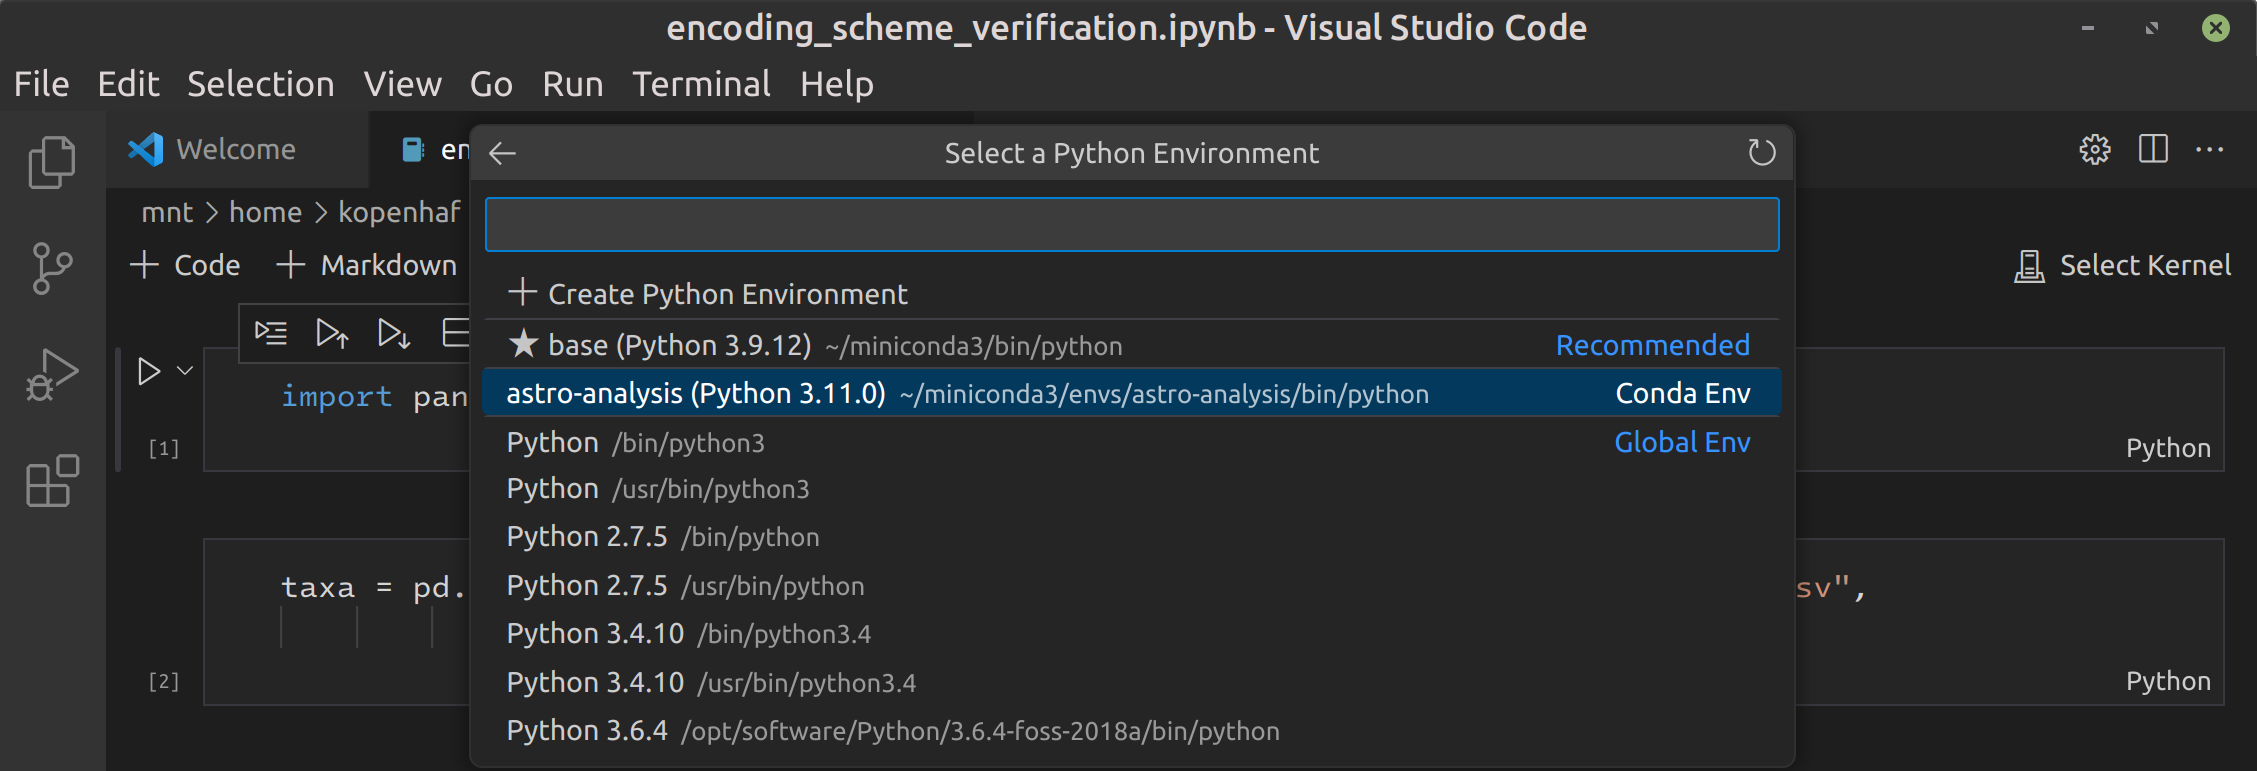
Task: Open the Run and Debug view
Action: click(52, 376)
